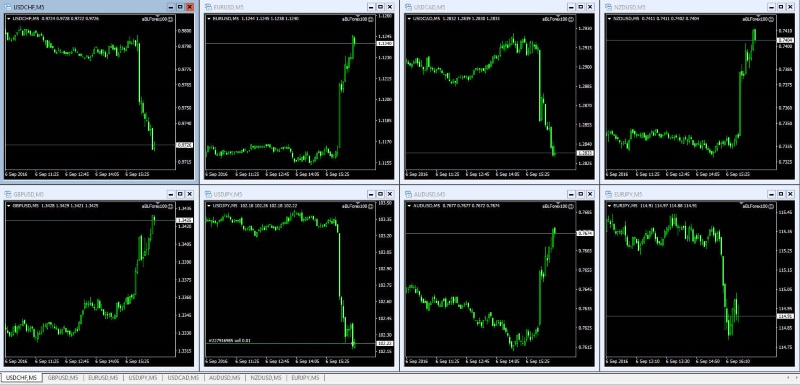Close the AUDUSD,M5 chart window
This screenshot has width=800, height=385.
tap(590, 194)
